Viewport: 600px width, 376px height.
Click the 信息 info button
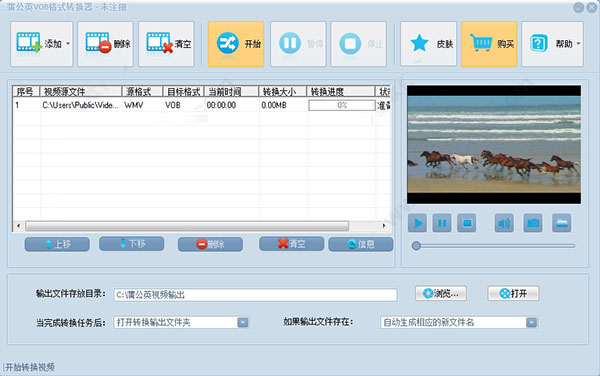361,244
